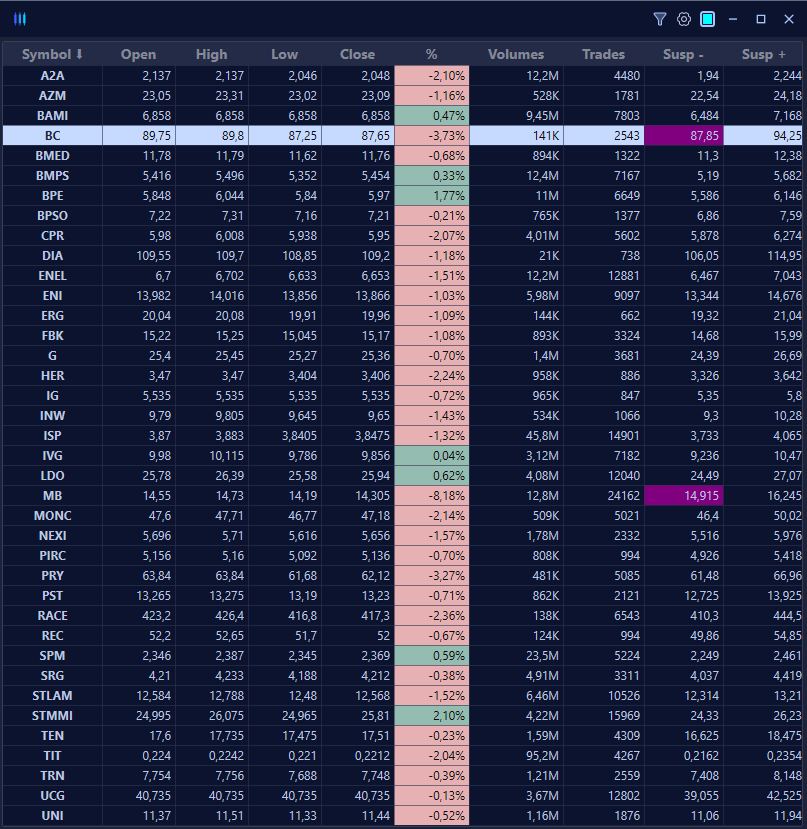Select the G symbol cell
The width and height of the screenshot is (807, 829).
click(x=52, y=356)
